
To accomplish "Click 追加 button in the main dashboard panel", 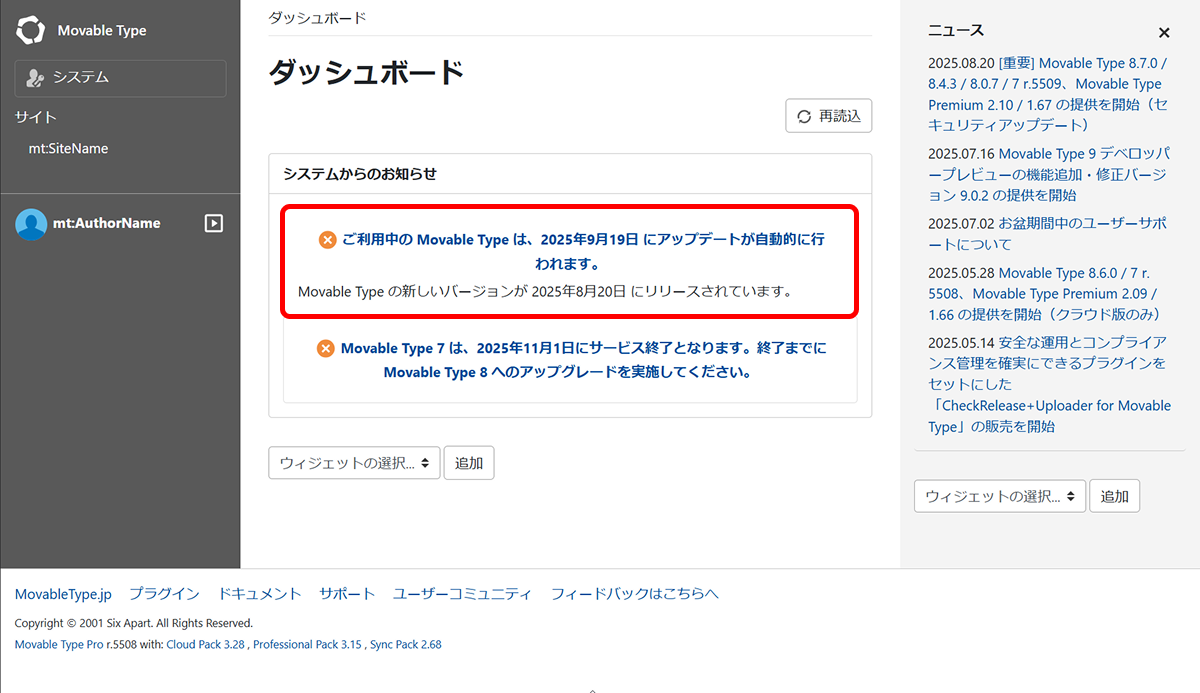I will tap(469, 463).
